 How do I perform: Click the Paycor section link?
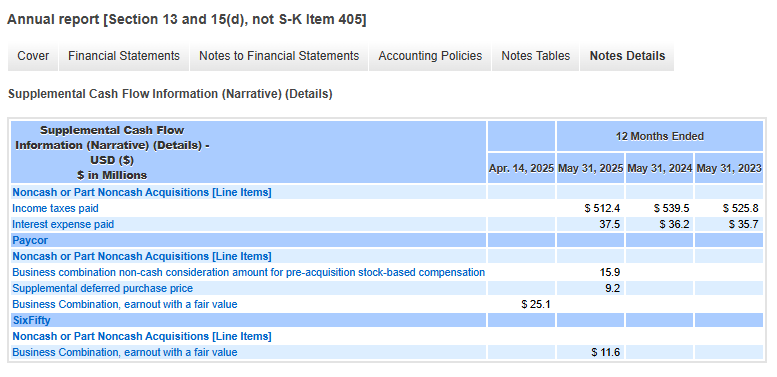30,240
